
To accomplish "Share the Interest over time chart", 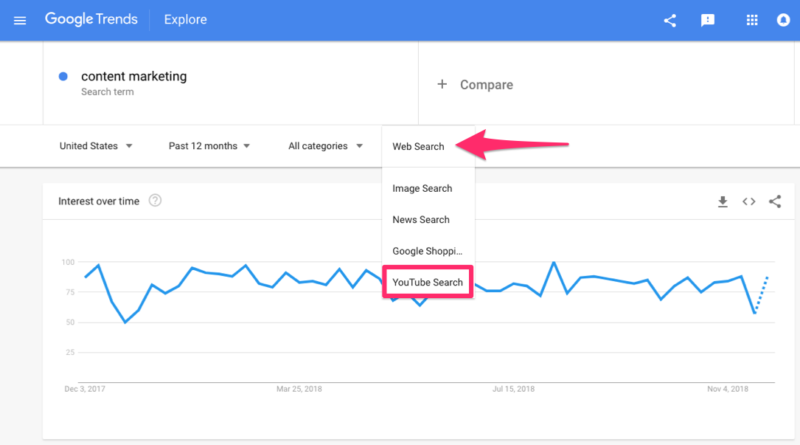I will [x=775, y=202].
